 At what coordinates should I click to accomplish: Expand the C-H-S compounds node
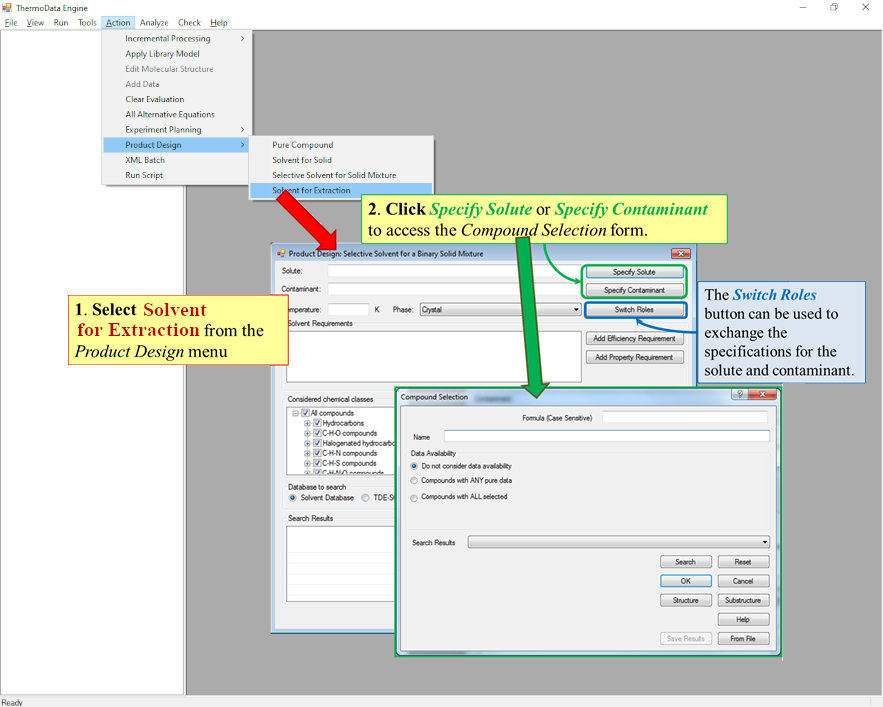(307, 463)
